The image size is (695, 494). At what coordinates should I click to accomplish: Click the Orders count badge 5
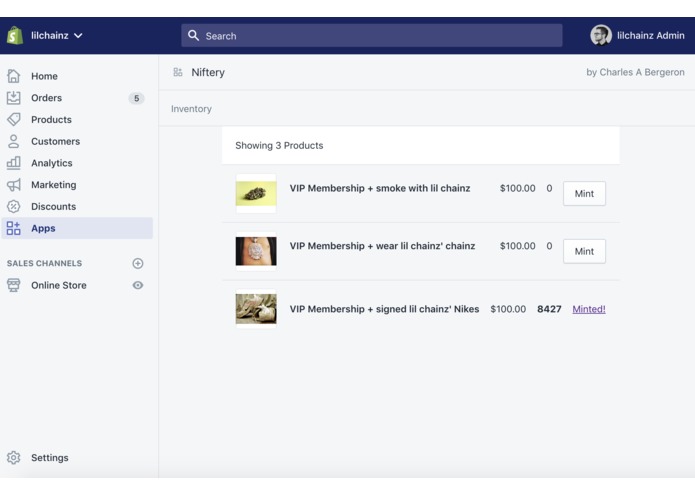click(137, 98)
